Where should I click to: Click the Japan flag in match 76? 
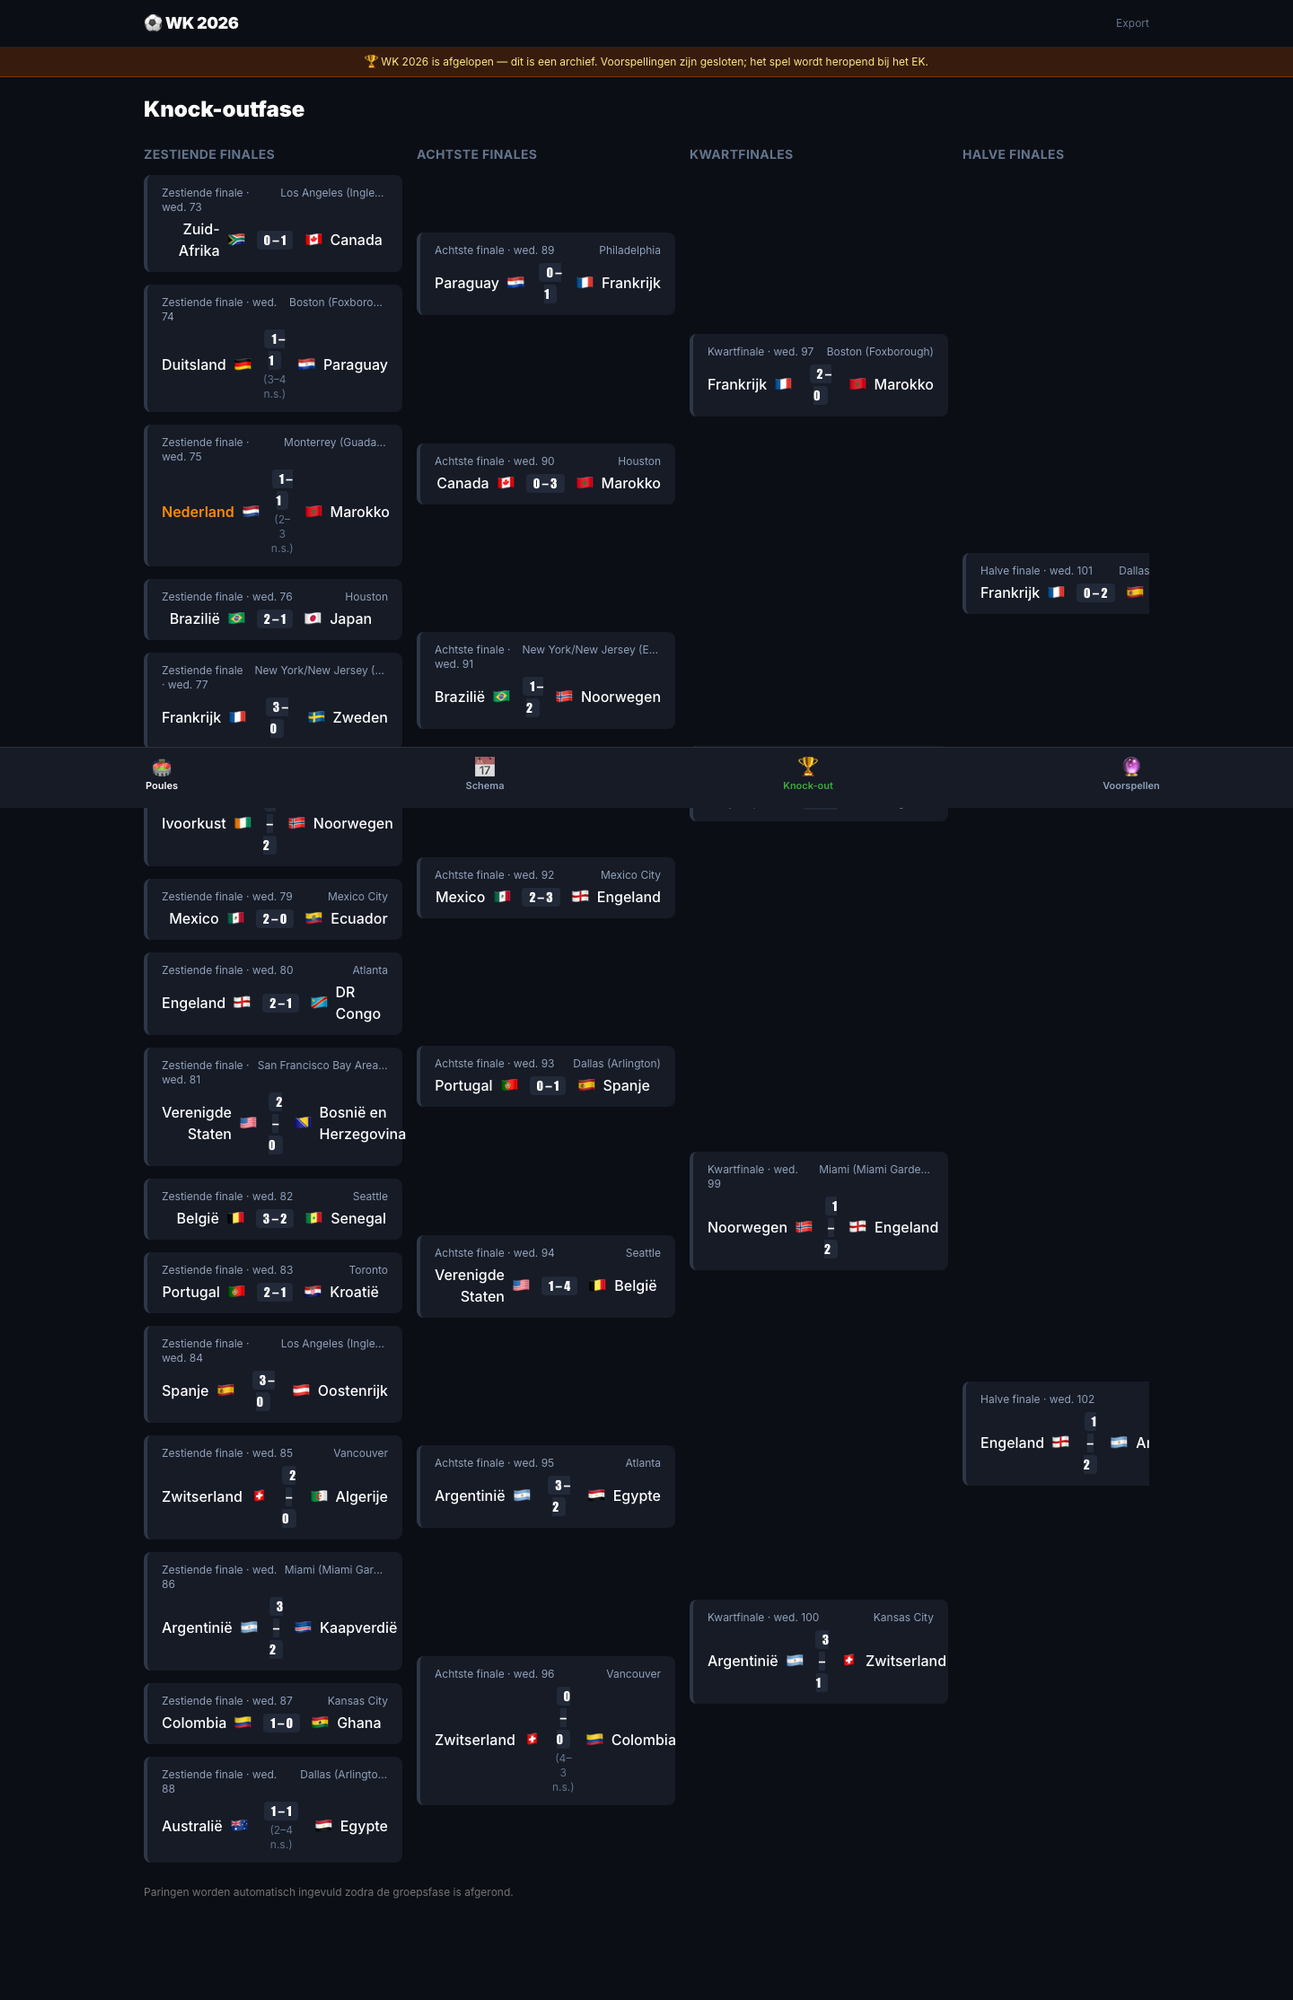(313, 619)
